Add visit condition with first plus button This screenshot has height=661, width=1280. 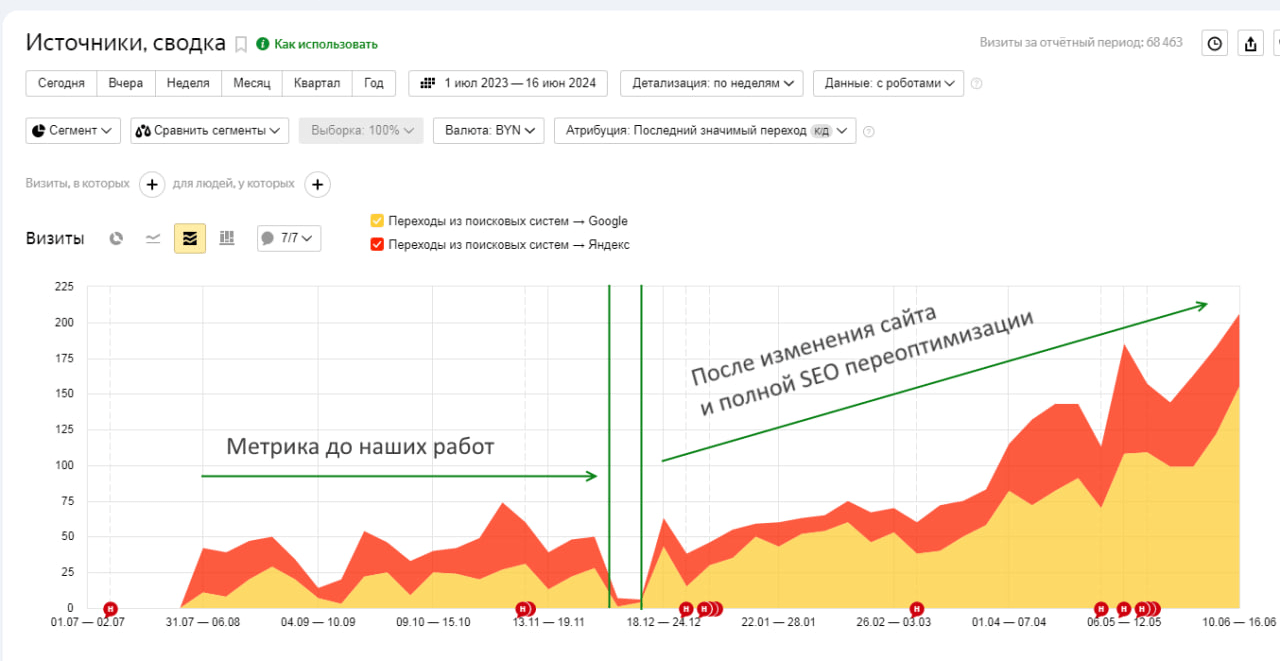[151, 184]
